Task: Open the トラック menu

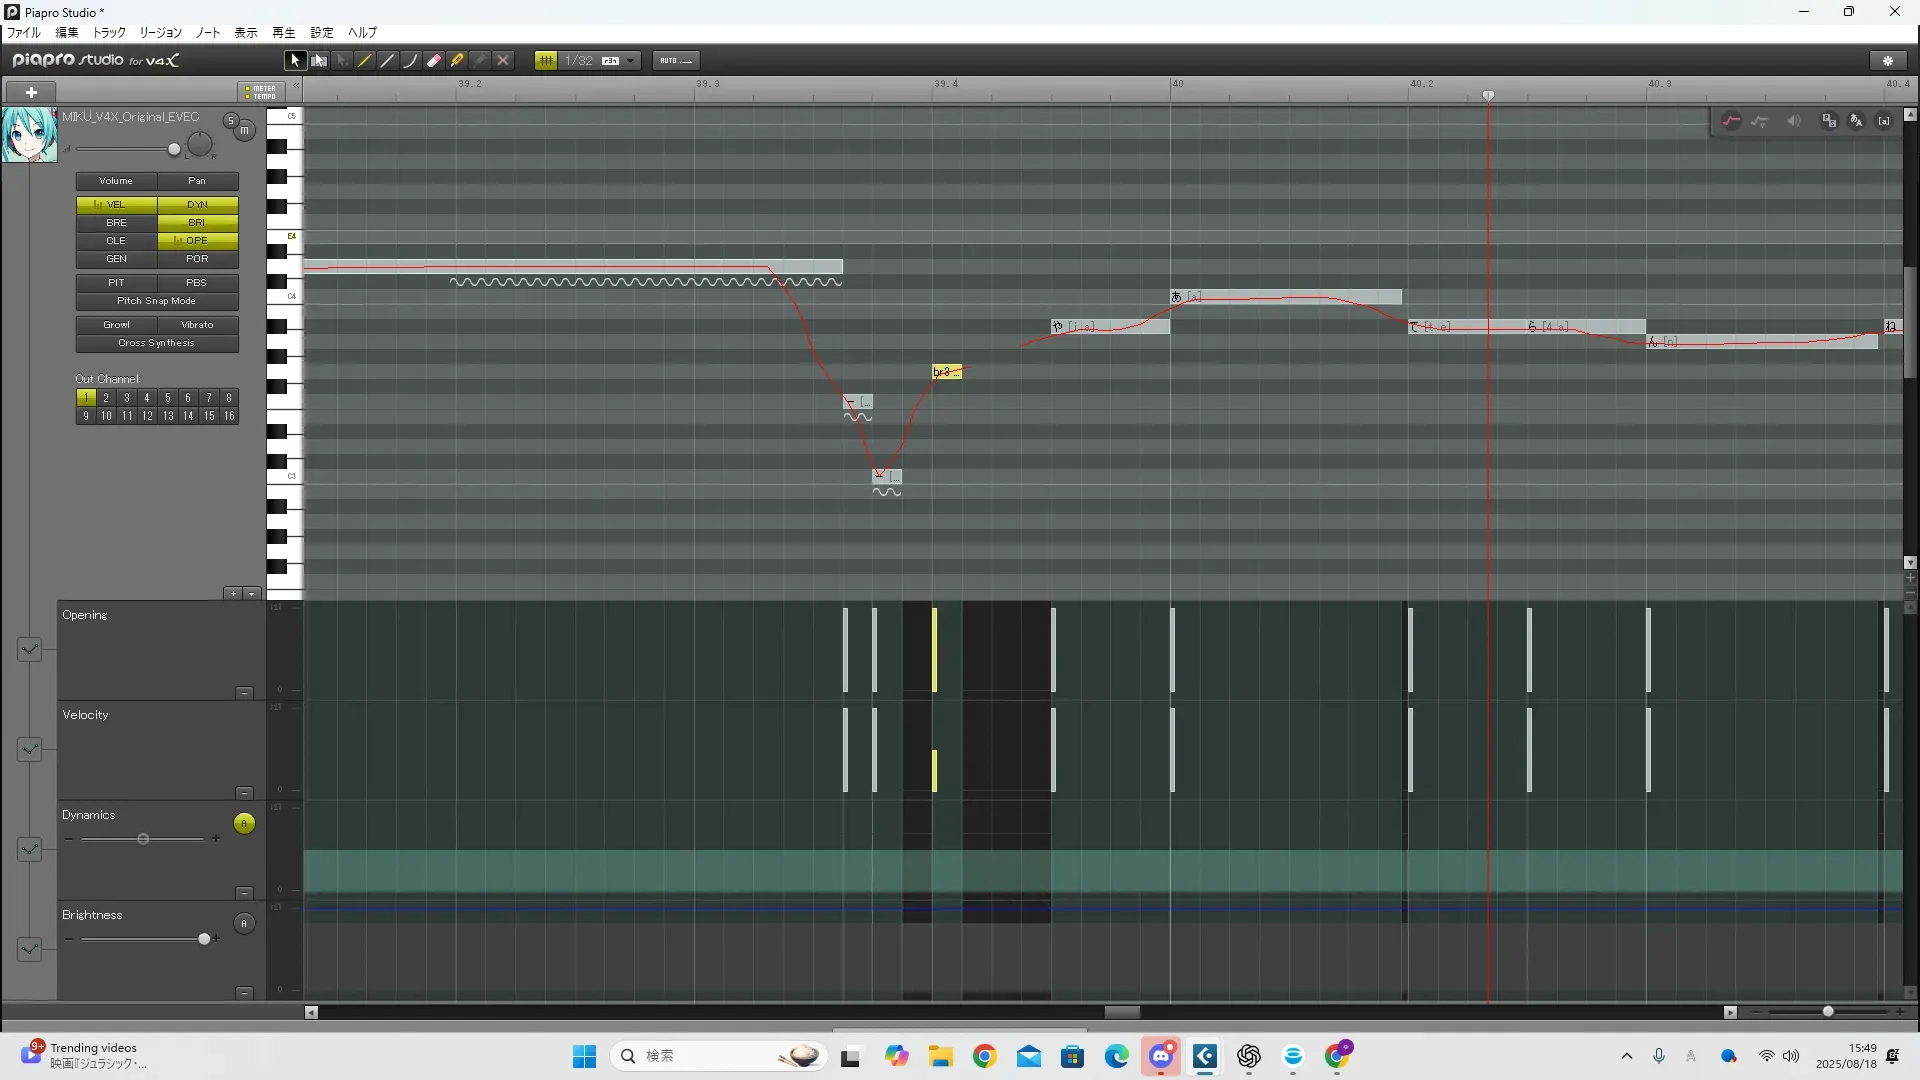Action: pyautogui.click(x=109, y=33)
